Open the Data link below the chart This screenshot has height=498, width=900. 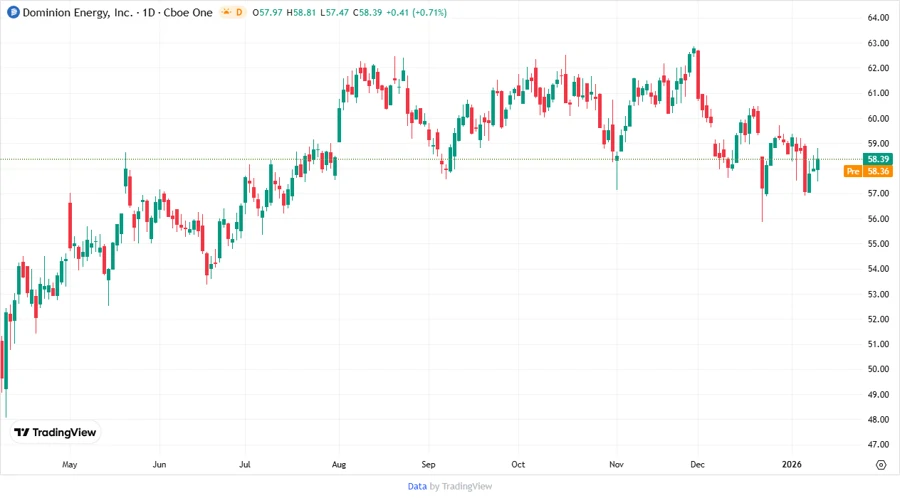click(417, 486)
